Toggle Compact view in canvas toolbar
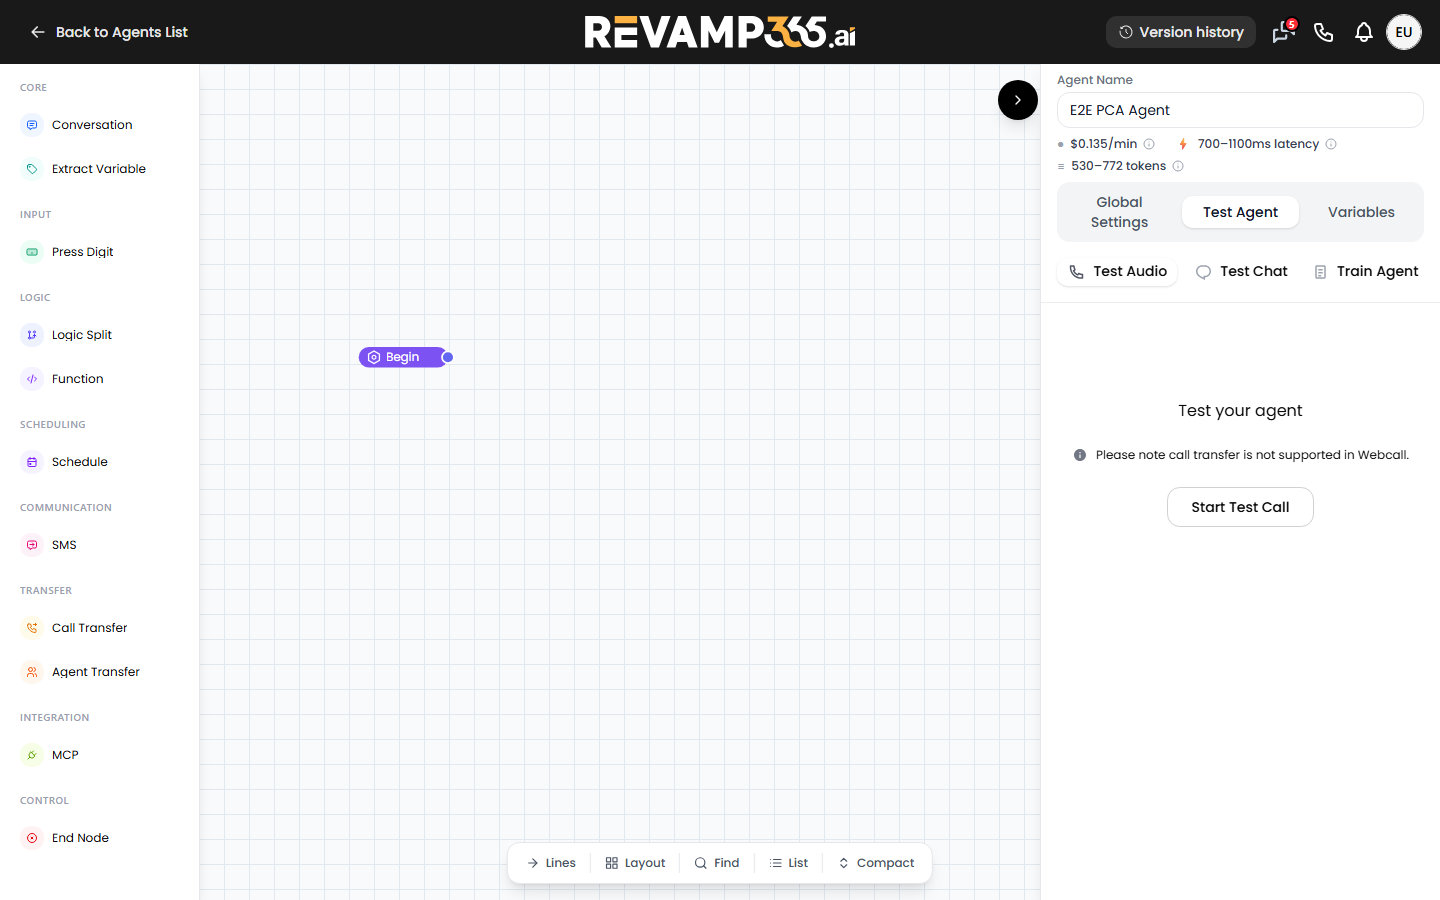Screen dimensions: 1440x900 click(x=876, y=863)
